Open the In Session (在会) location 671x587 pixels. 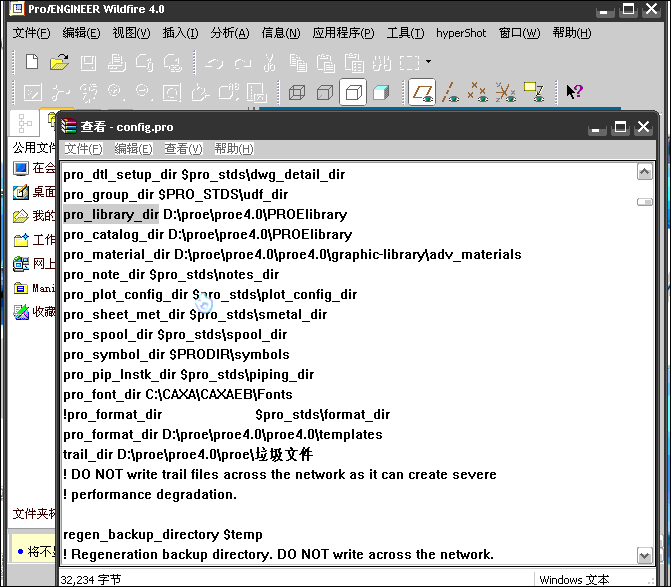coord(34,168)
